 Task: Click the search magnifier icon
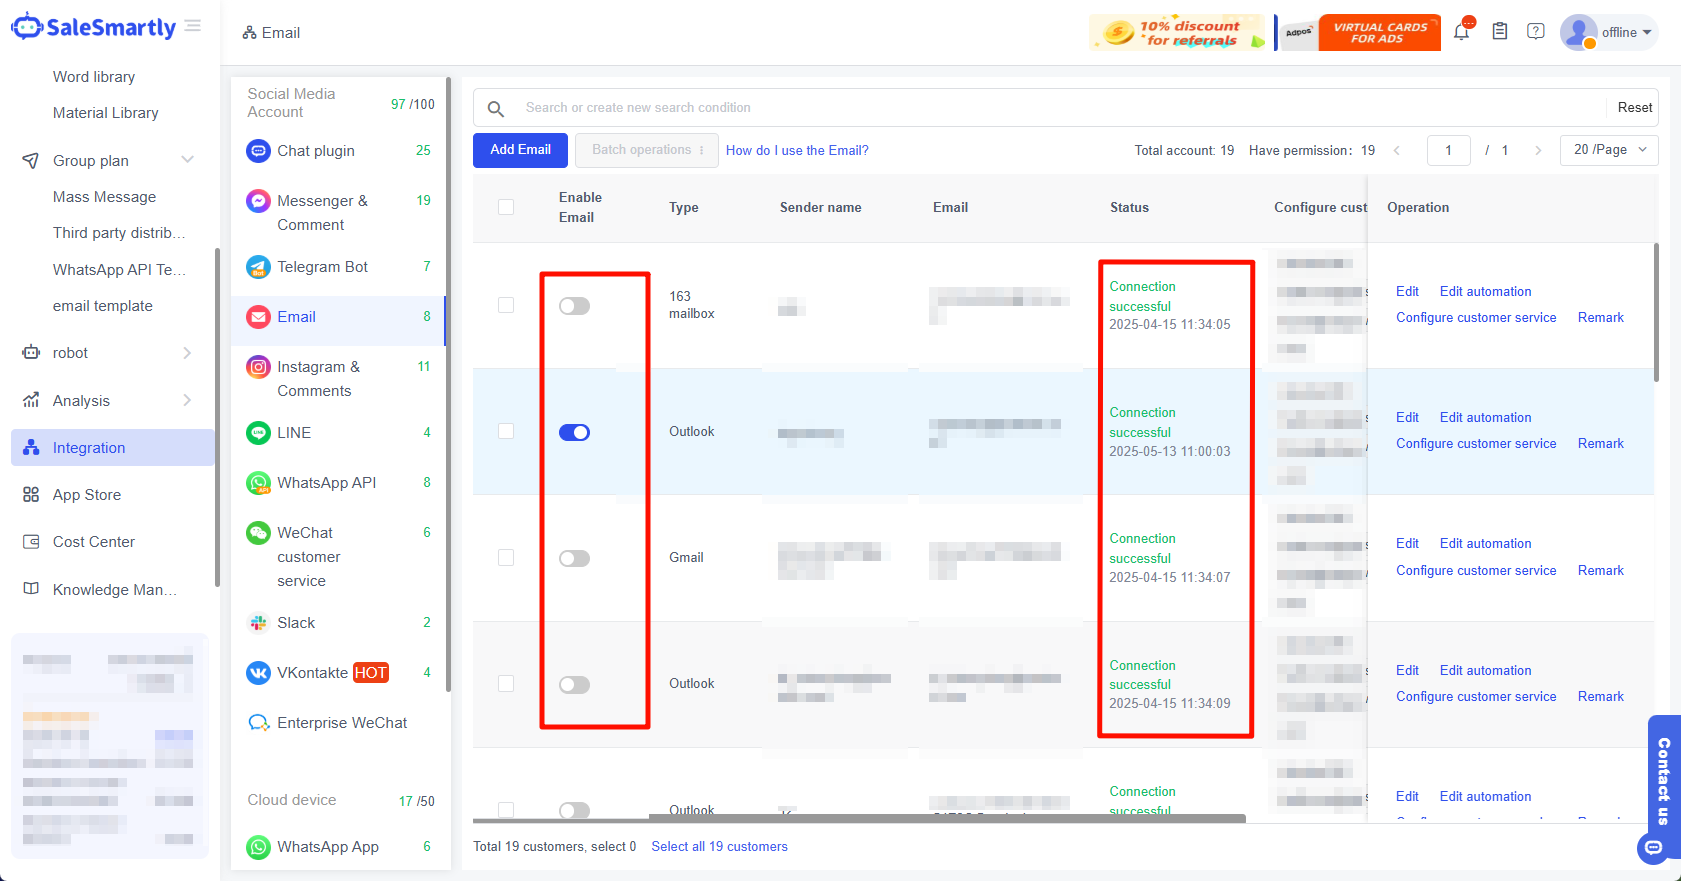495,108
